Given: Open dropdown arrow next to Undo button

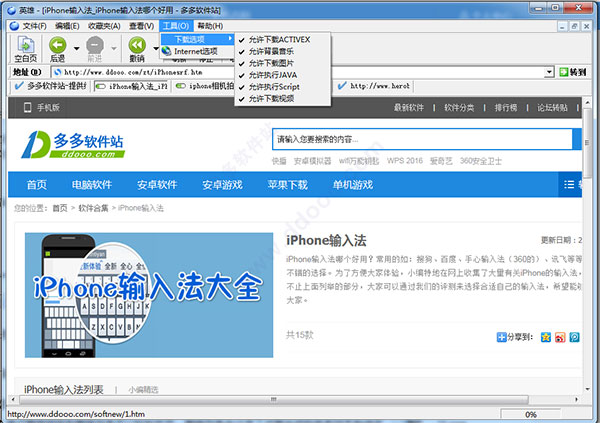Looking at the screenshot, I should 155,48.
